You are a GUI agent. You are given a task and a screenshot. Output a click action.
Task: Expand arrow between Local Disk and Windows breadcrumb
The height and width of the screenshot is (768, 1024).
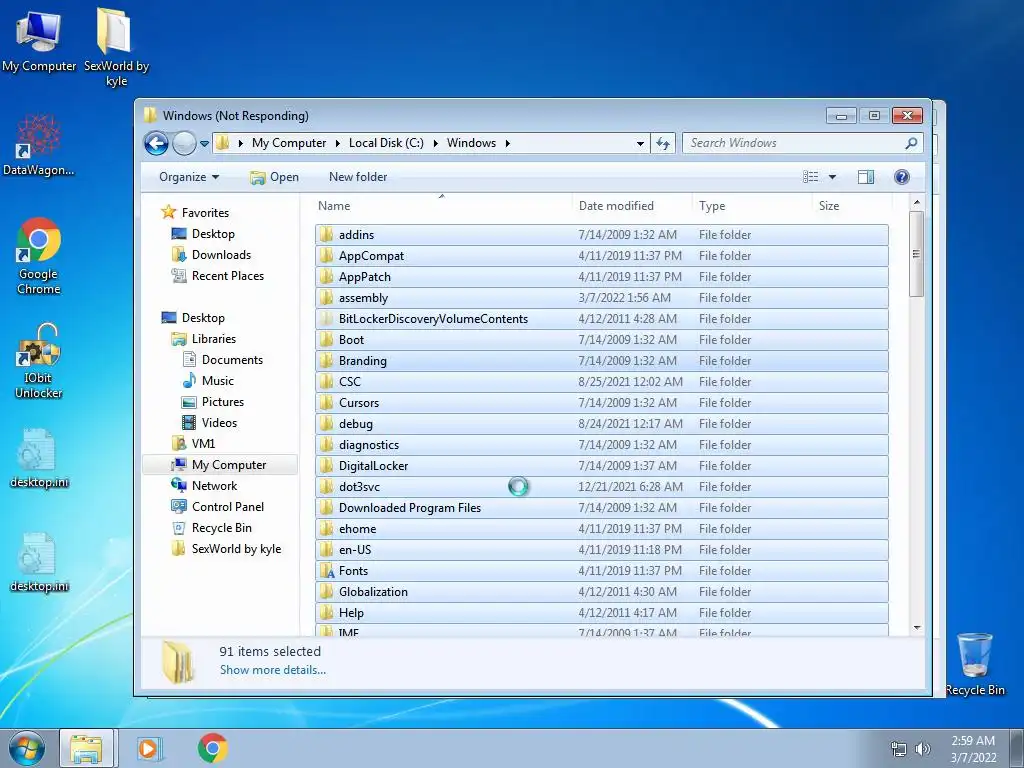(x=436, y=143)
